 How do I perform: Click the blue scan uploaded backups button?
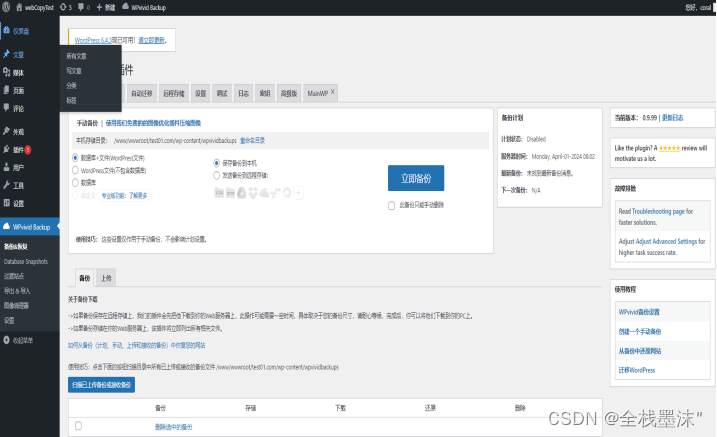click(102, 385)
